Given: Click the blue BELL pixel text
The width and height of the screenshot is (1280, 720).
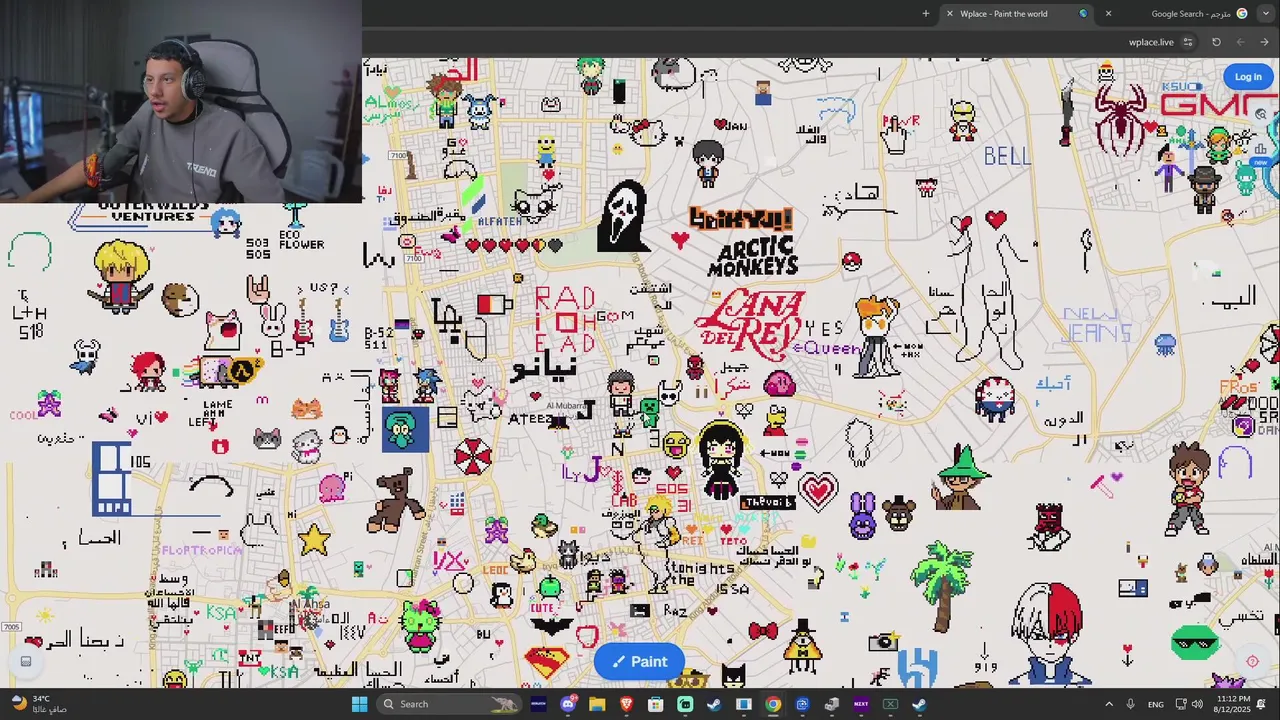Looking at the screenshot, I should pos(1007,156).
